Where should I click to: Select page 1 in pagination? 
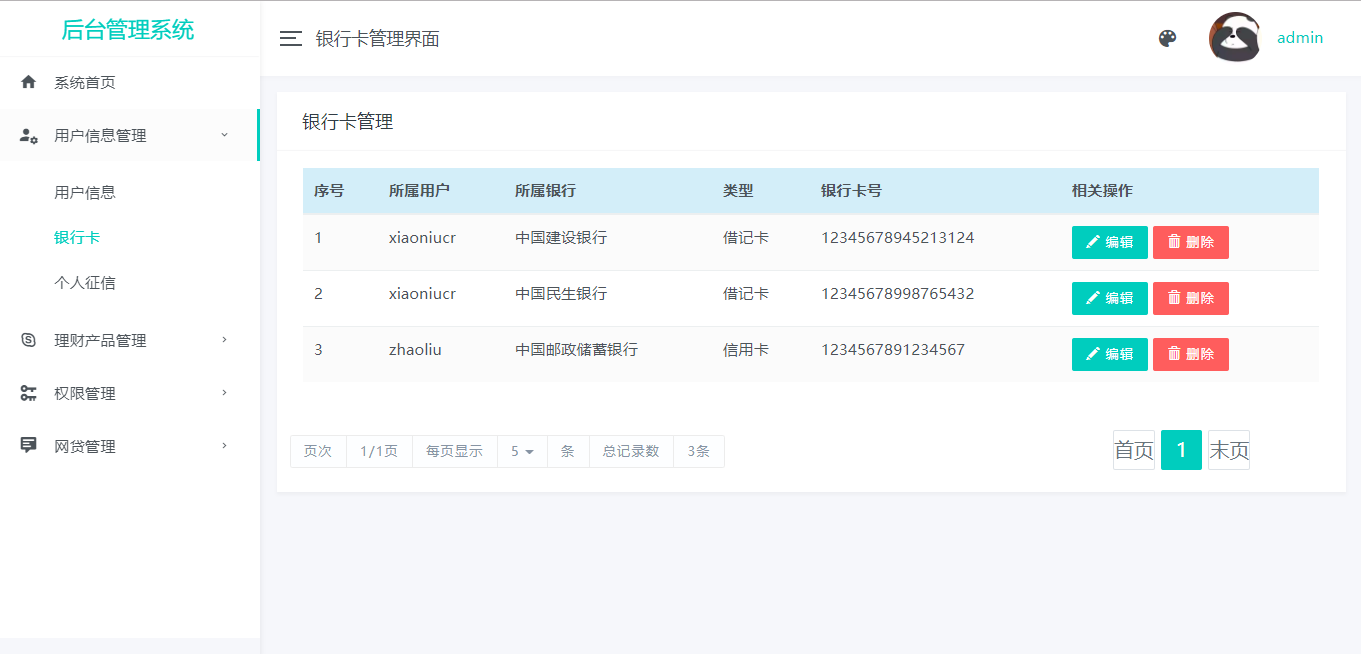[x=1181, y=450]
